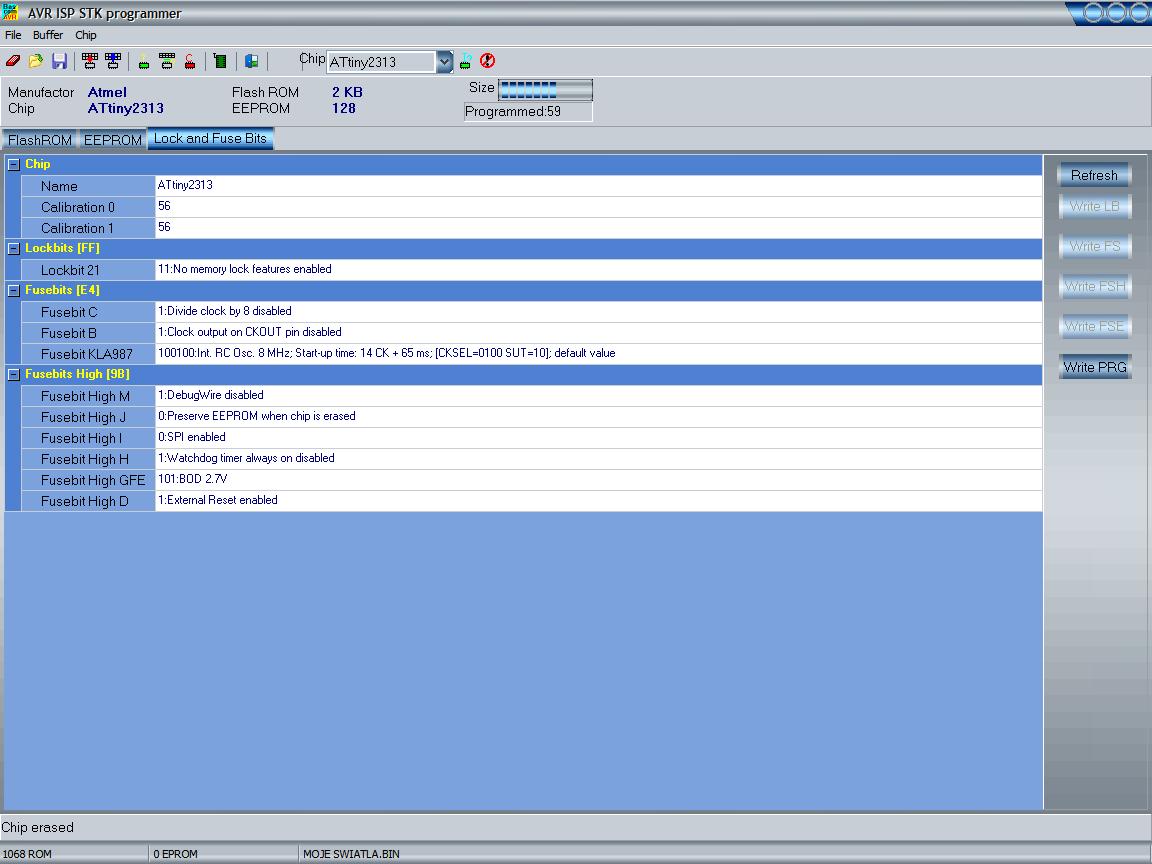Click the dark green chip icon in toolbar

pos(220,61)
